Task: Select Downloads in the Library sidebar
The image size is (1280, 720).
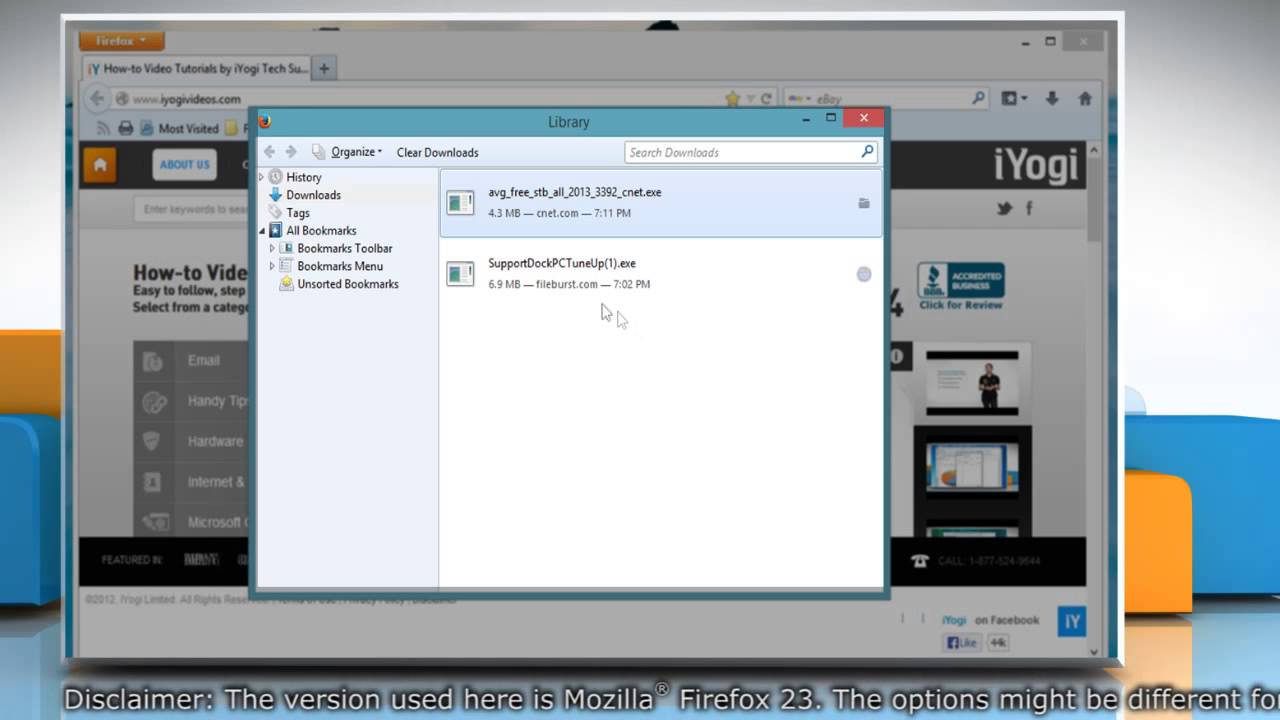Action: click(313, 195)
